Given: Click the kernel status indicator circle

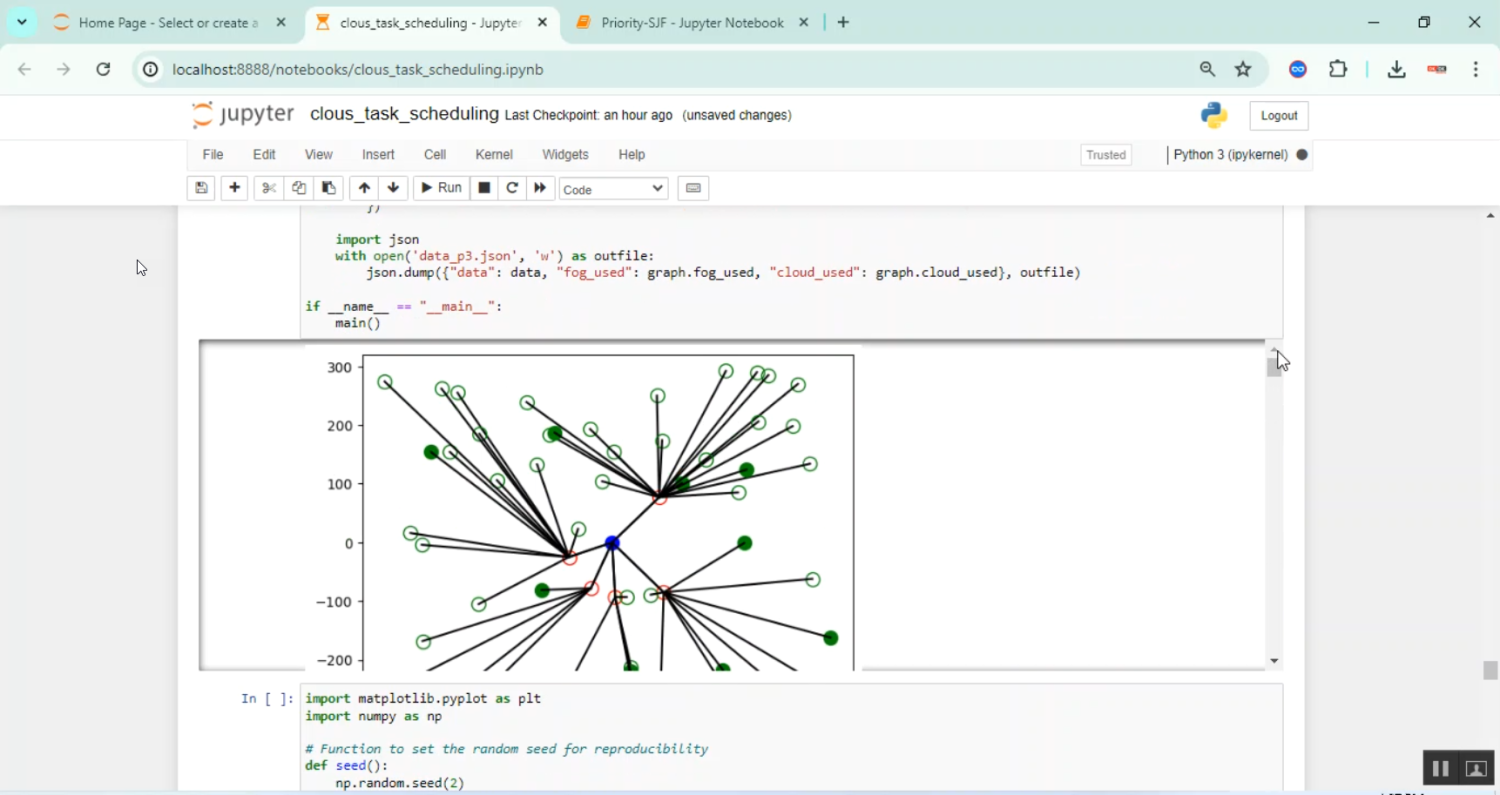Looking at the screenshot, I should [1301, 155].
